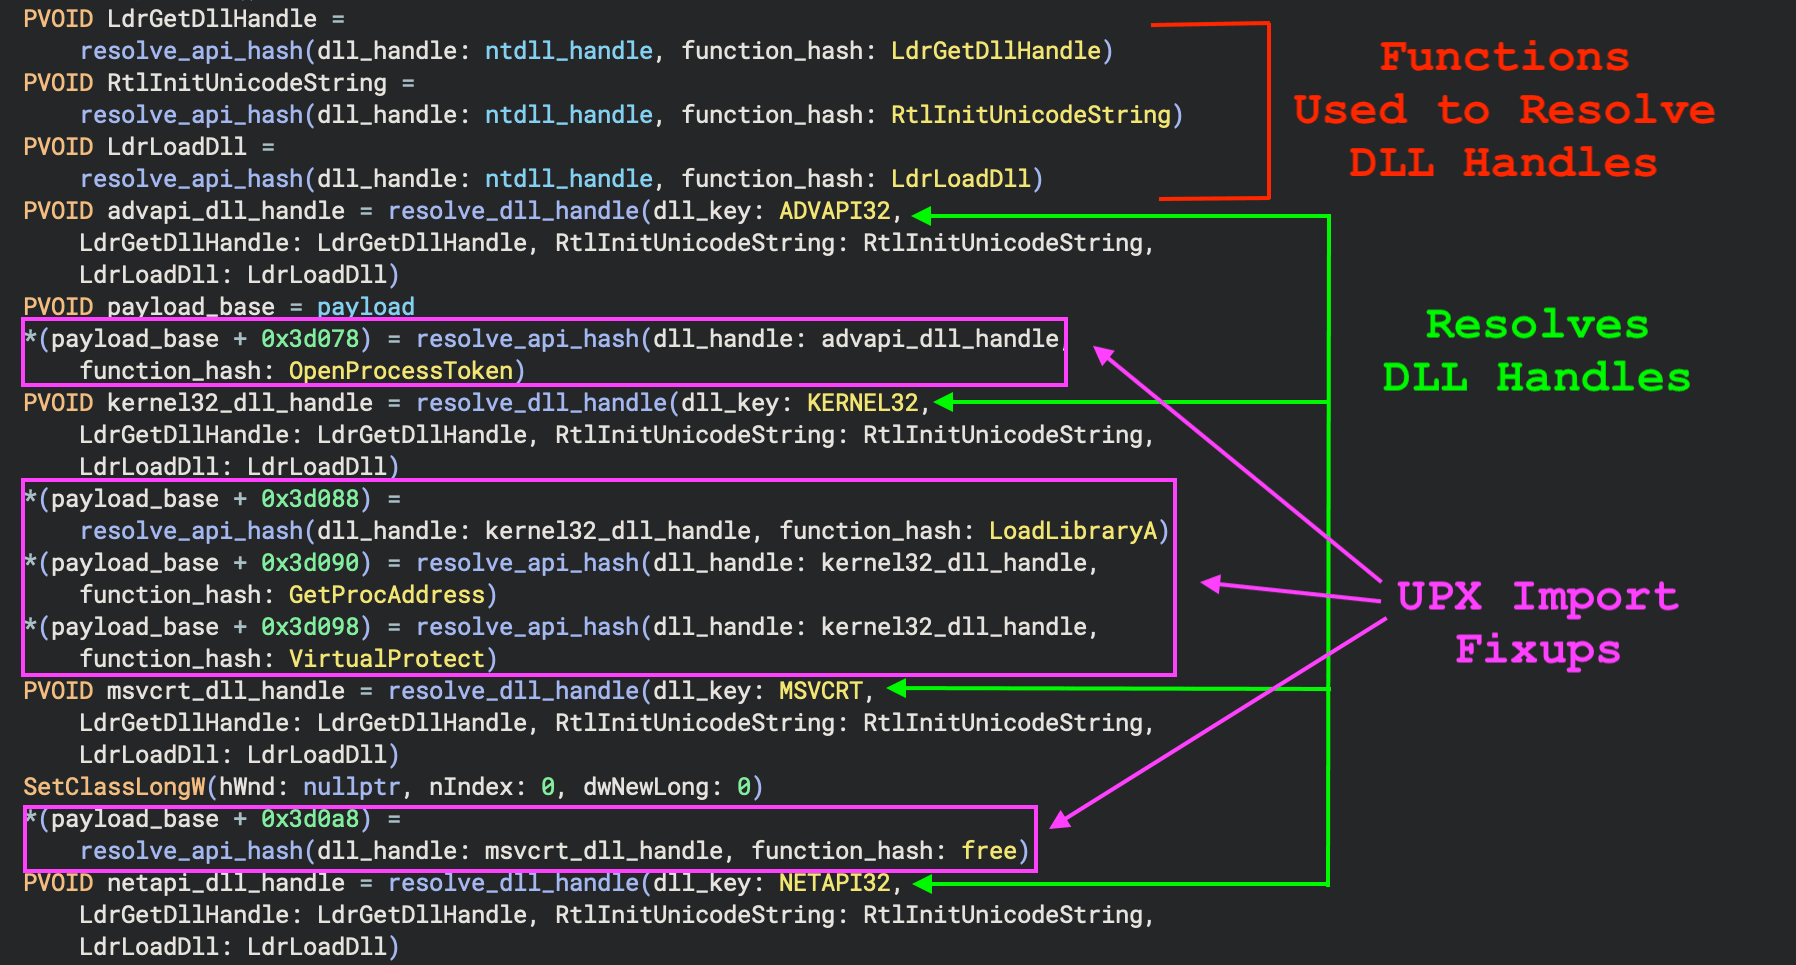1796x965 pixels.
Task: Click the MSVCRT dll_key constant
Action: point(820,691)
